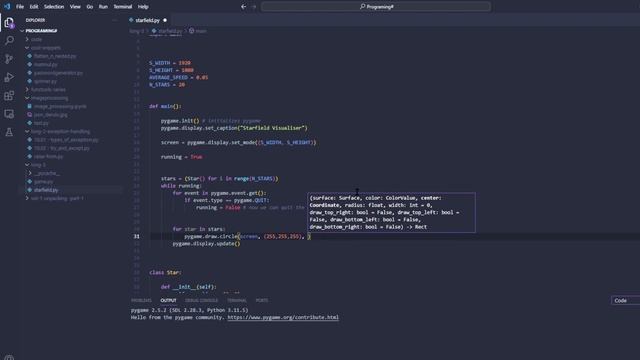Open Remote Explorer in activity bar

tap(9, 114)
